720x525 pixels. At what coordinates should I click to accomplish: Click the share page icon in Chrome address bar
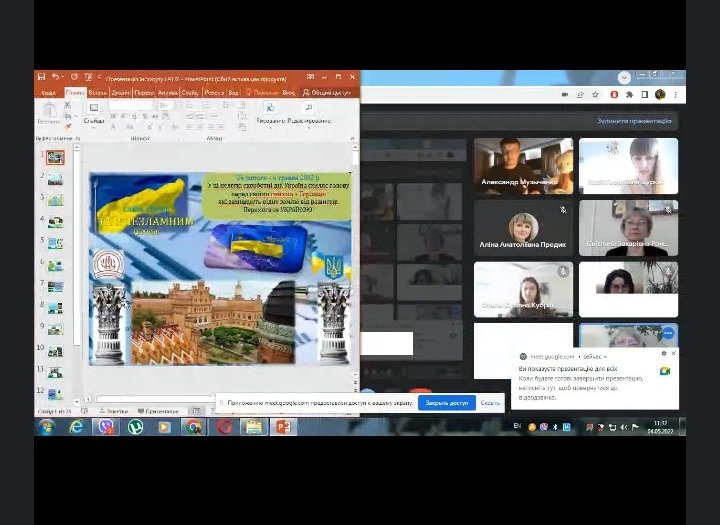coord(580,95)
